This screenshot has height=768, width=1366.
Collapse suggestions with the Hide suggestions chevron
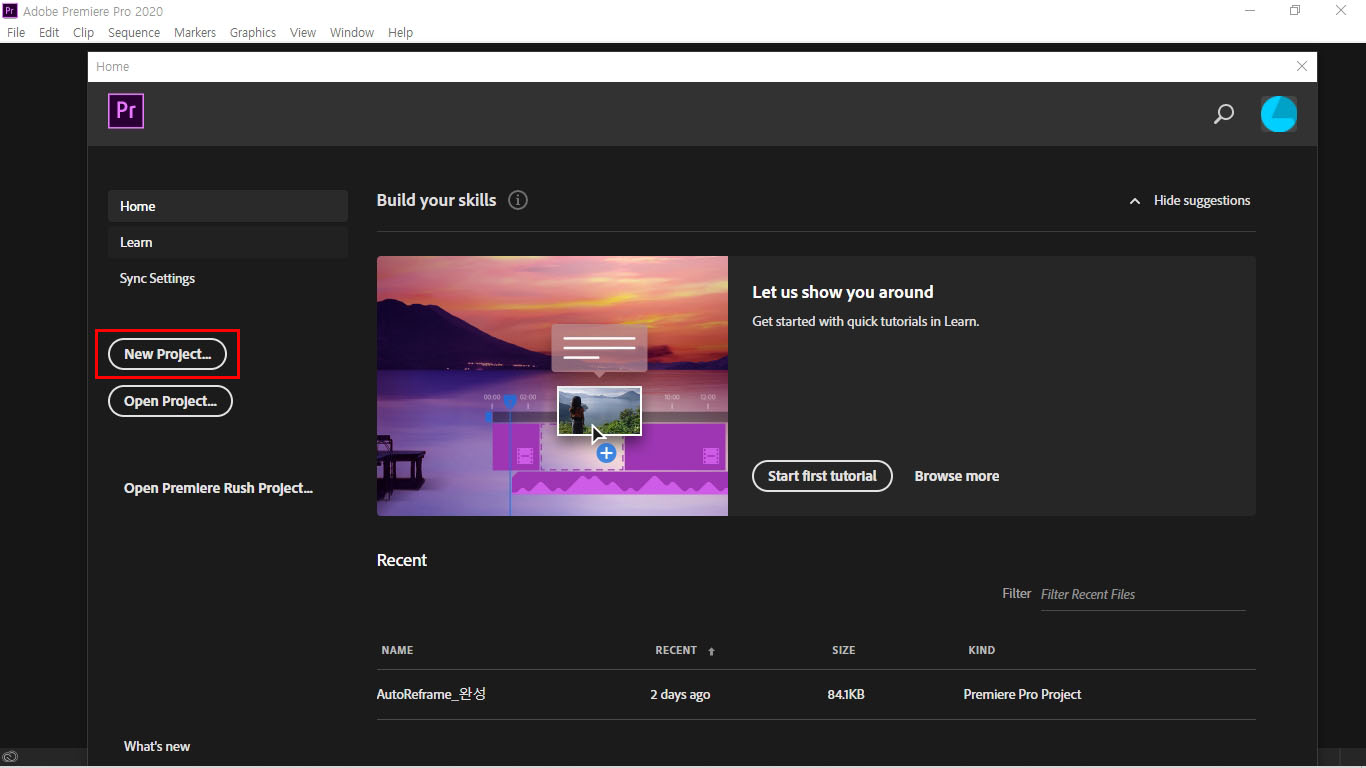1135,201
